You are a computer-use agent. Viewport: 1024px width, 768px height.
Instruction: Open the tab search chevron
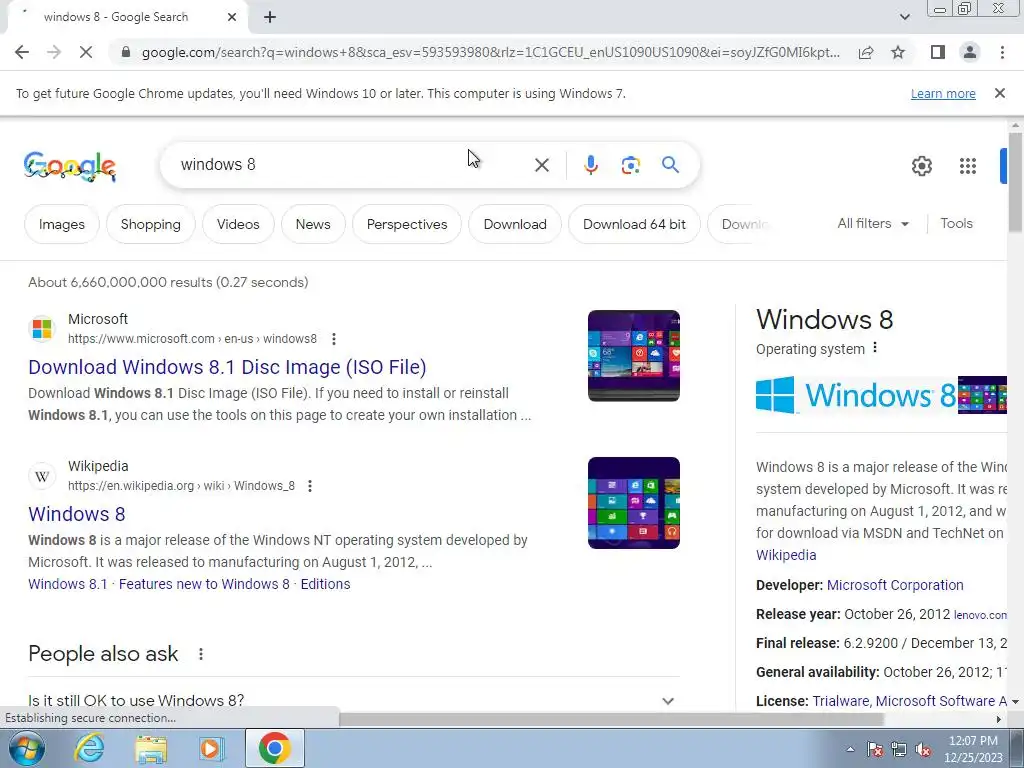pos(904,17)
